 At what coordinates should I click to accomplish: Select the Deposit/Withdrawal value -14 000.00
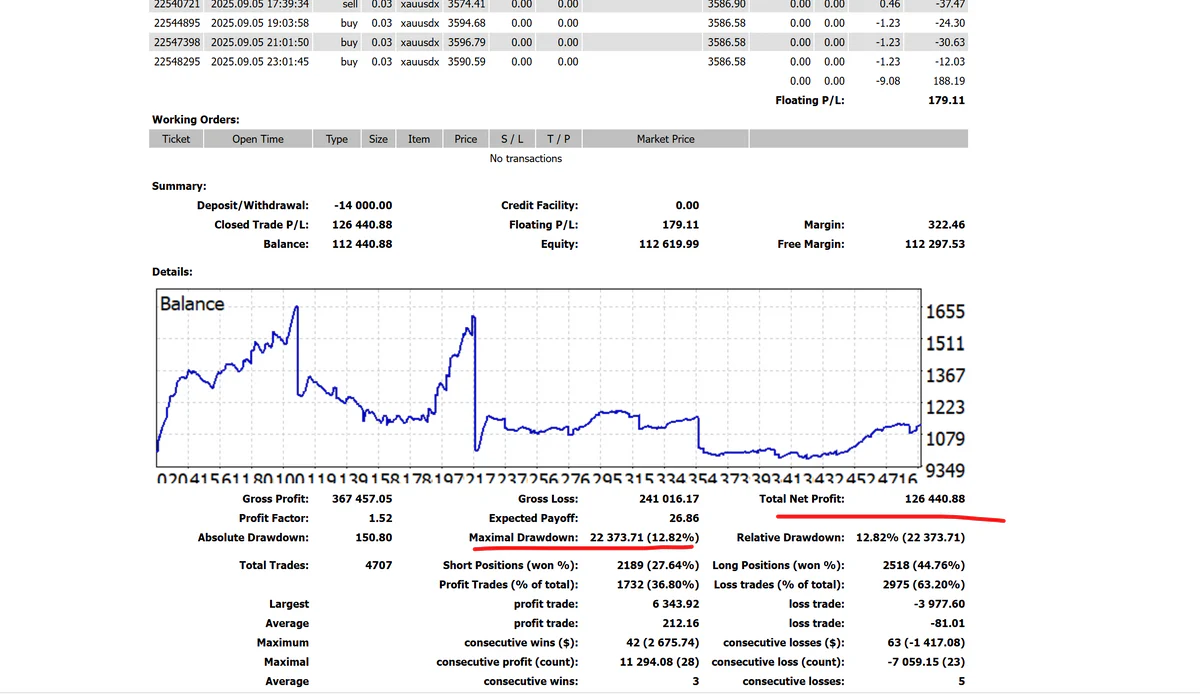pyautogui.click(x=362, y=205)
